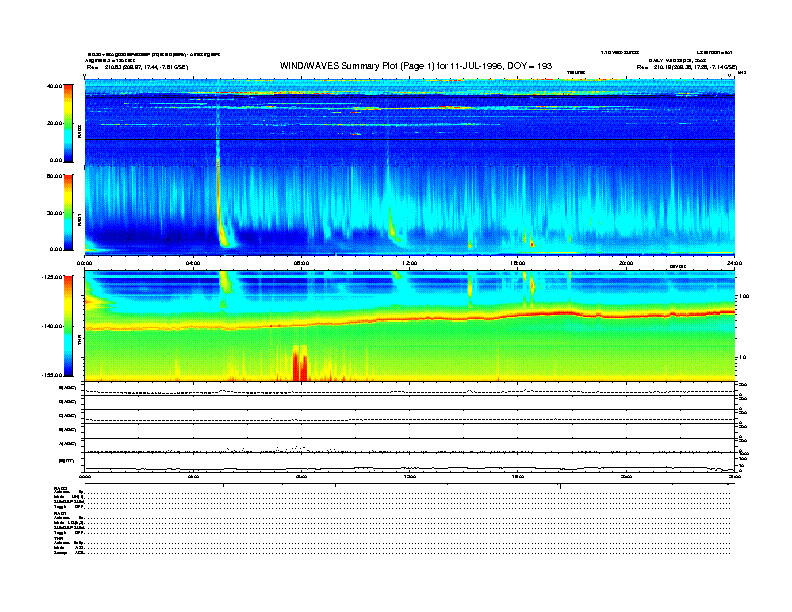Click the 100 tick on the right frequency axis
Viewport: 792px width, 612px height.
click(x=744, y=296)
